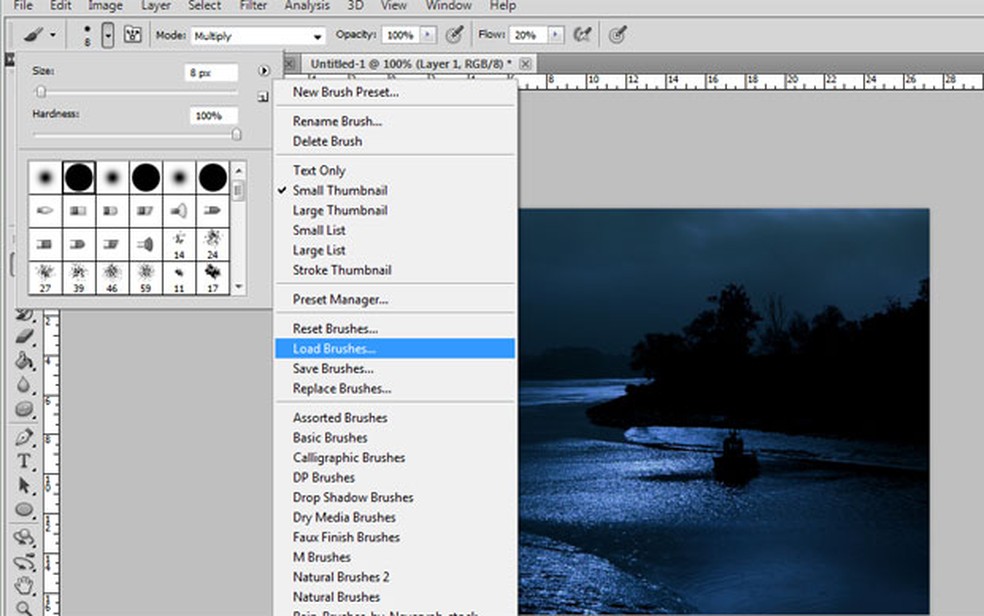Select the Type tool

point(26,461)
